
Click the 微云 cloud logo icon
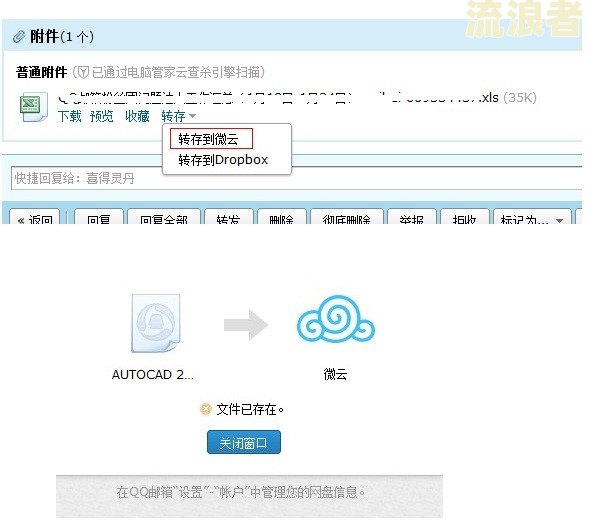point(336,319)
